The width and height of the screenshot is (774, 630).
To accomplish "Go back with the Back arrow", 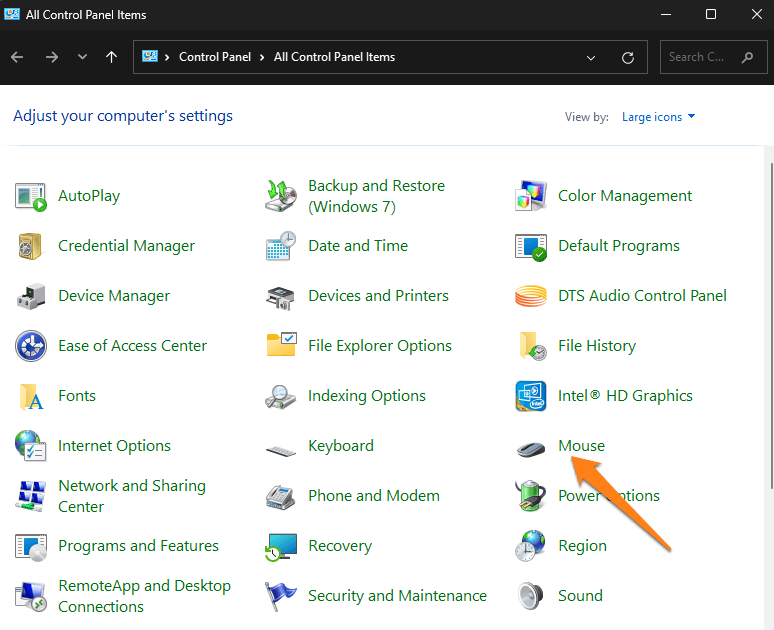I will tap(17, 57).
